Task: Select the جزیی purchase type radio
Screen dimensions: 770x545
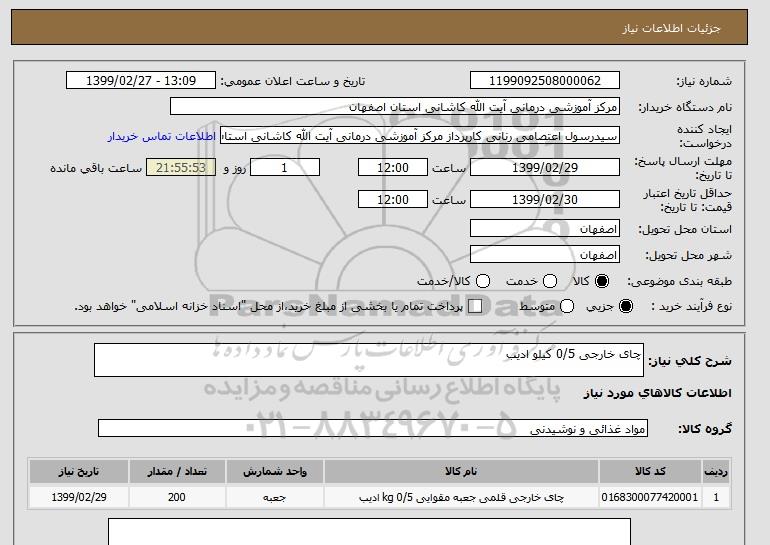Action: pos(626,306)
